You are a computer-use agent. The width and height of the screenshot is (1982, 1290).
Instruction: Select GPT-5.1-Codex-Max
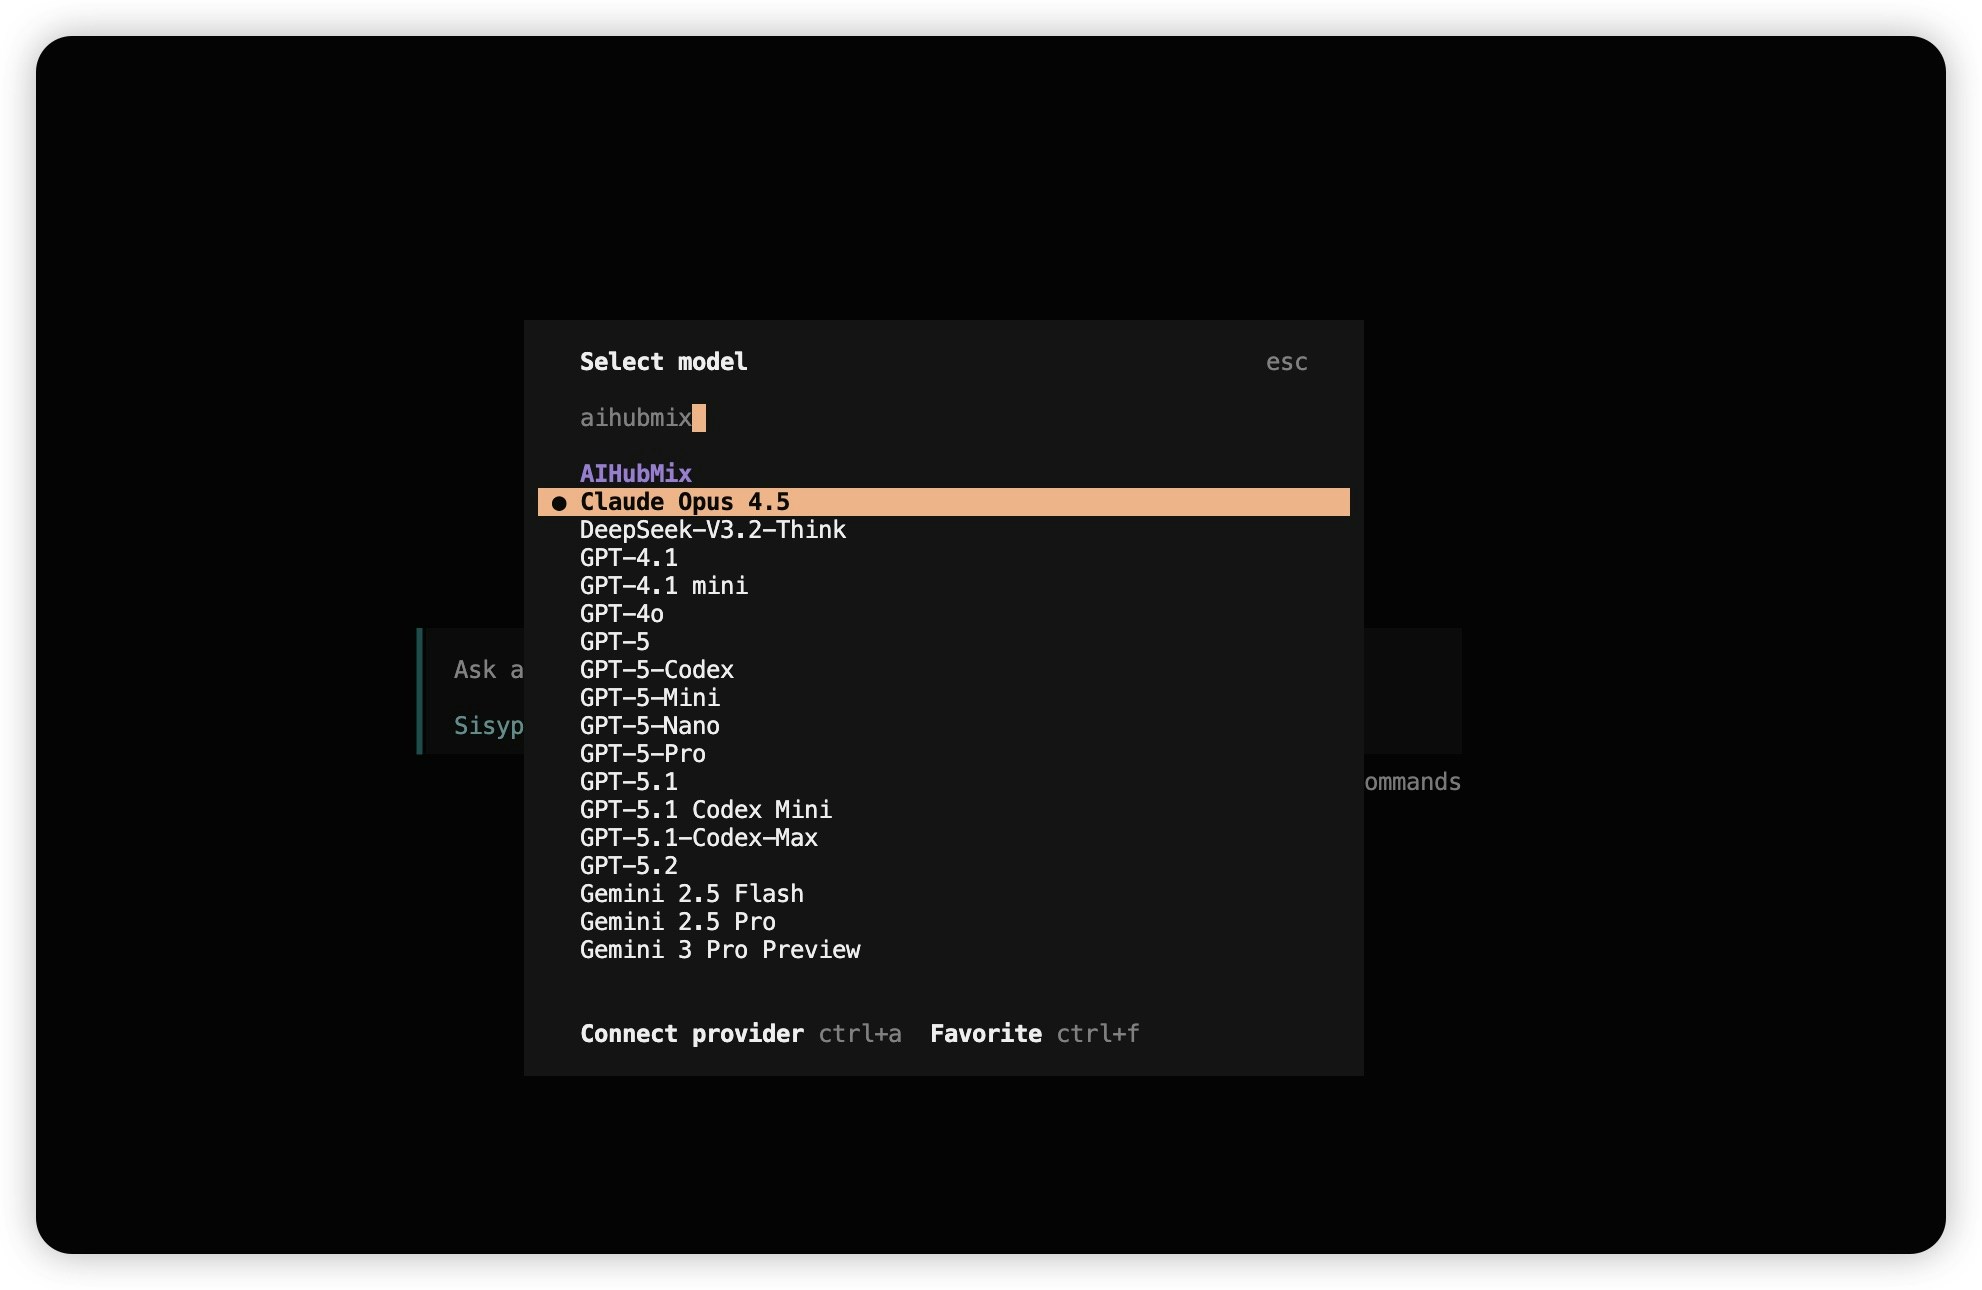click(x=698, y=838)
